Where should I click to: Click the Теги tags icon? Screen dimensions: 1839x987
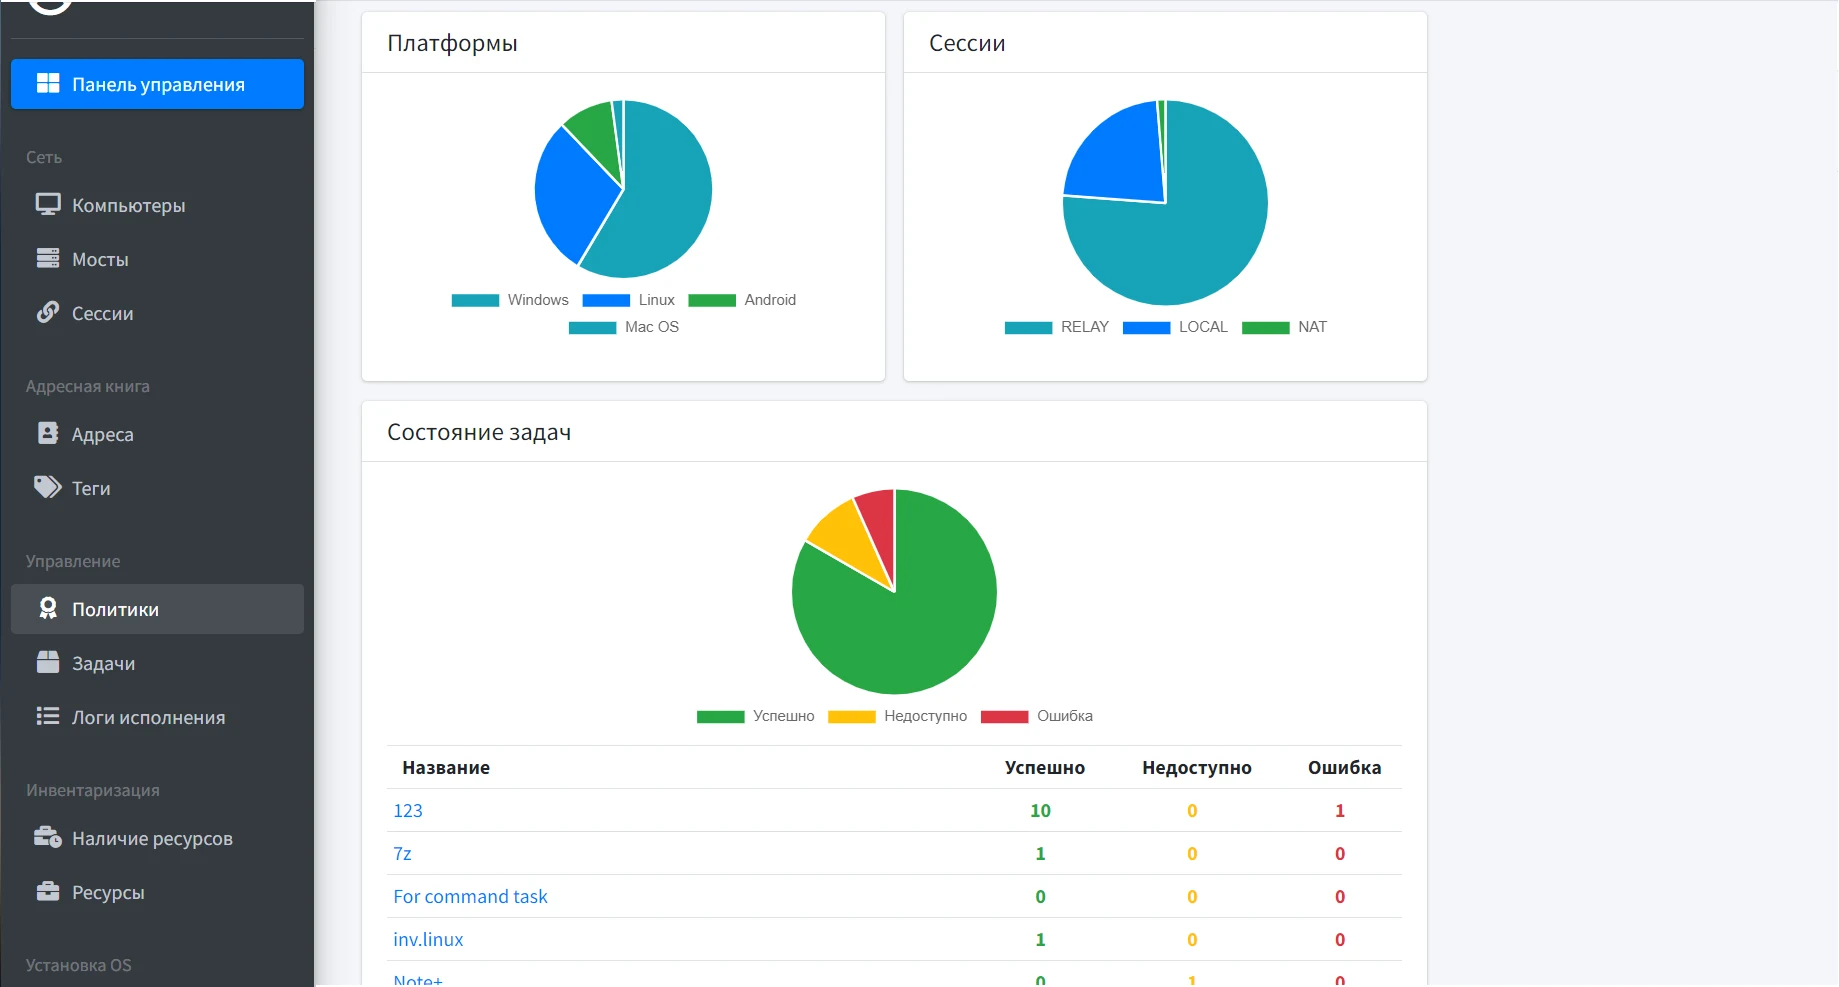coord(48,487)
